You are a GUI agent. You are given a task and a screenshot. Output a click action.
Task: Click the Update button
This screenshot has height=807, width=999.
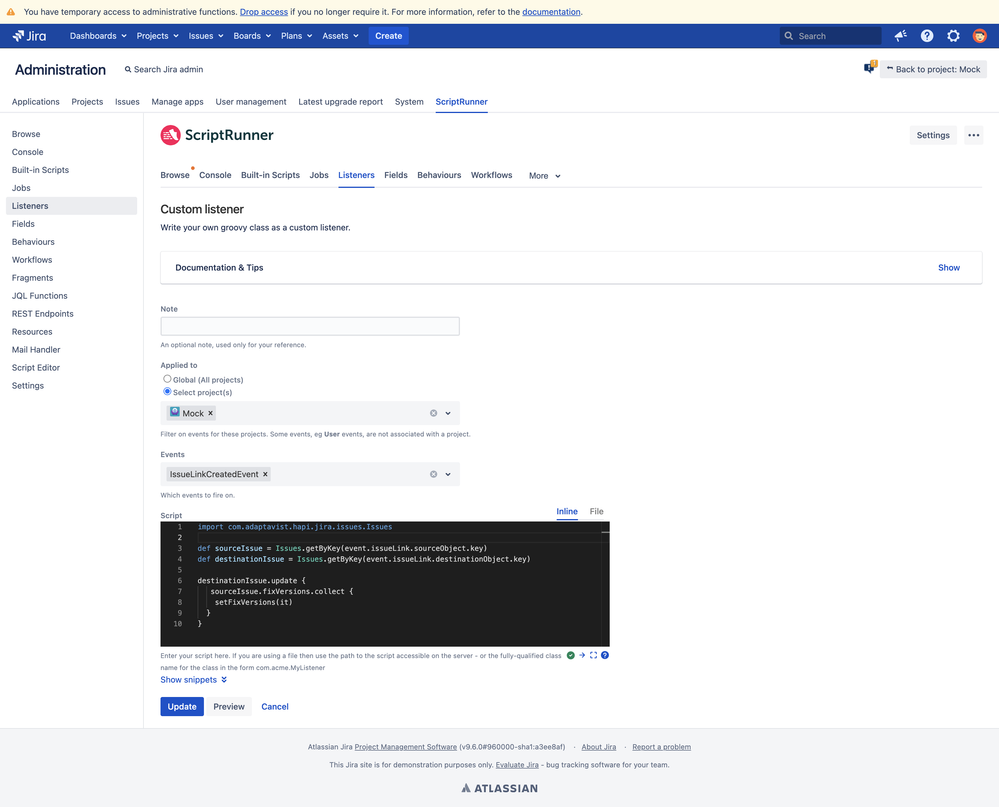pyautogui.click(x=182, y=706)
